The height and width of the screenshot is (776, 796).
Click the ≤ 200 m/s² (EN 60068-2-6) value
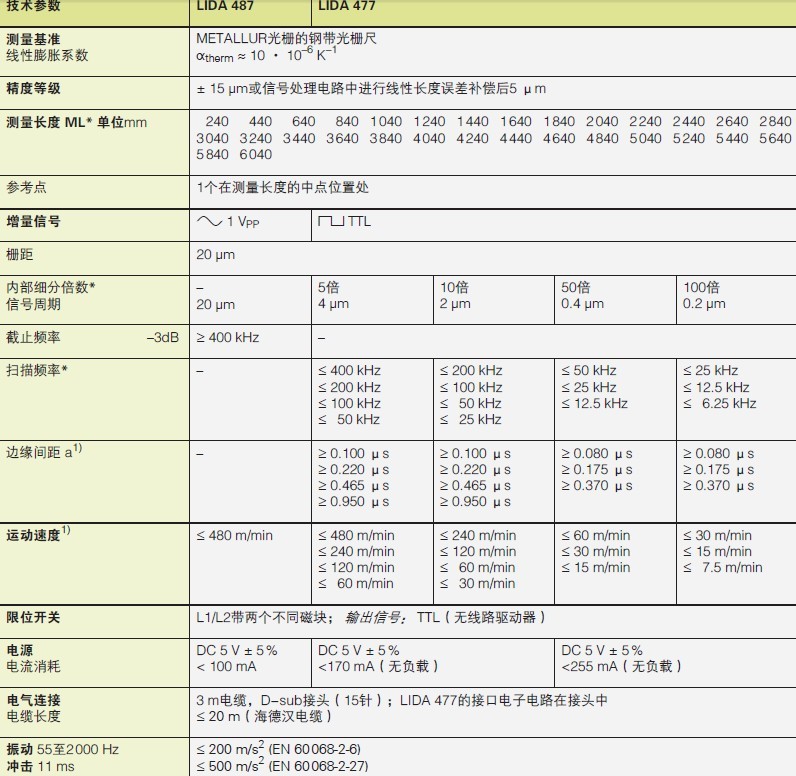pyautogui.click(x=279, y=748)
